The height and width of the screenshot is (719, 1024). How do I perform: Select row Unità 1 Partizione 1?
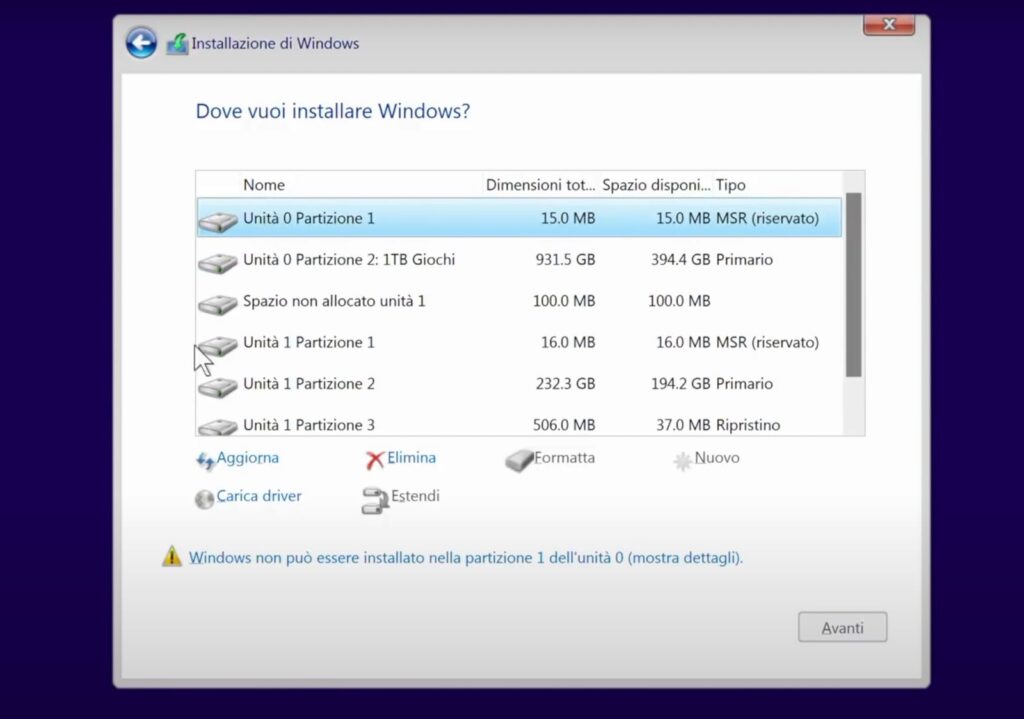pos(519,342)
